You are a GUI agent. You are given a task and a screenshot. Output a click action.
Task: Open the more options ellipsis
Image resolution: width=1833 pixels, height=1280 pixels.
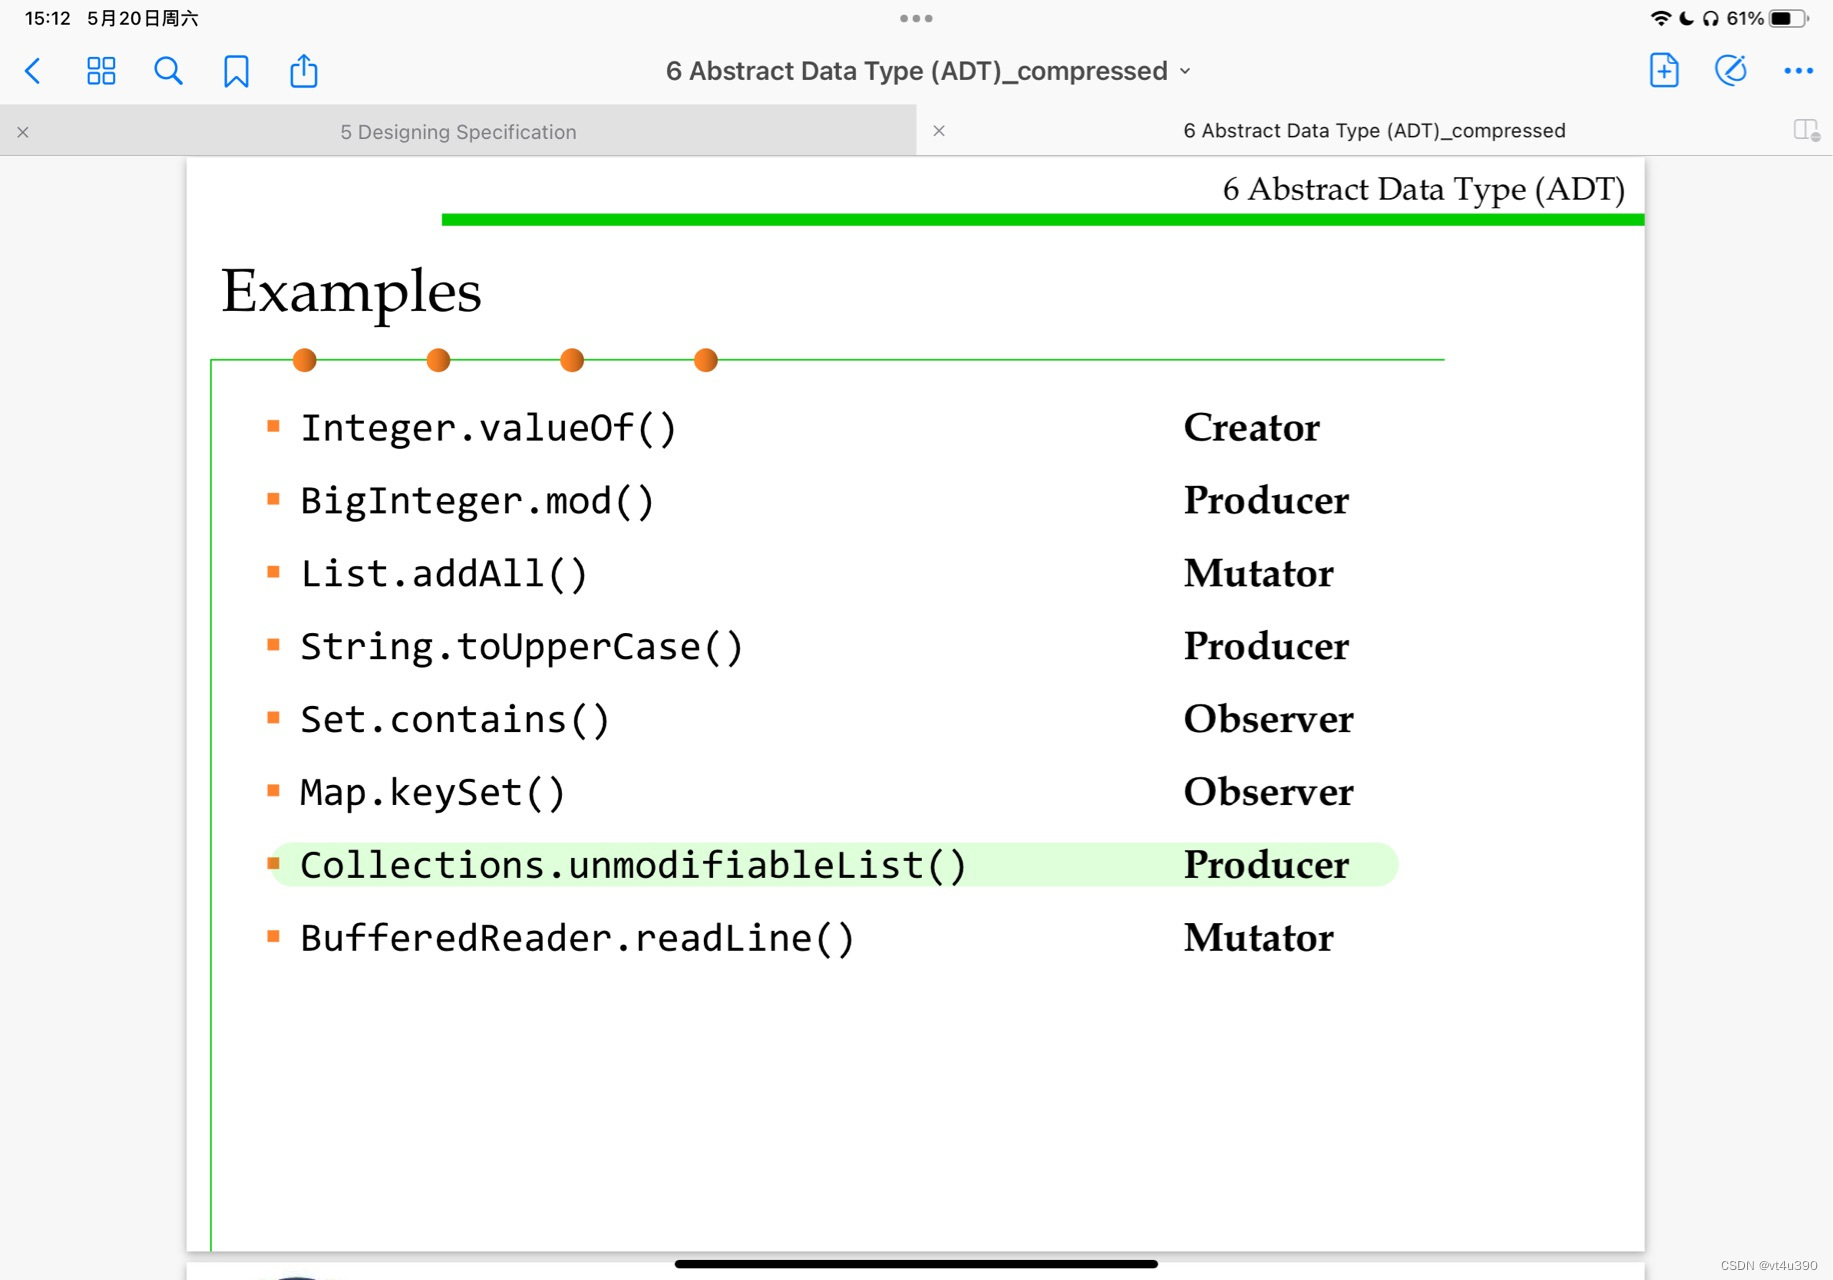(x=1798, y=71)
